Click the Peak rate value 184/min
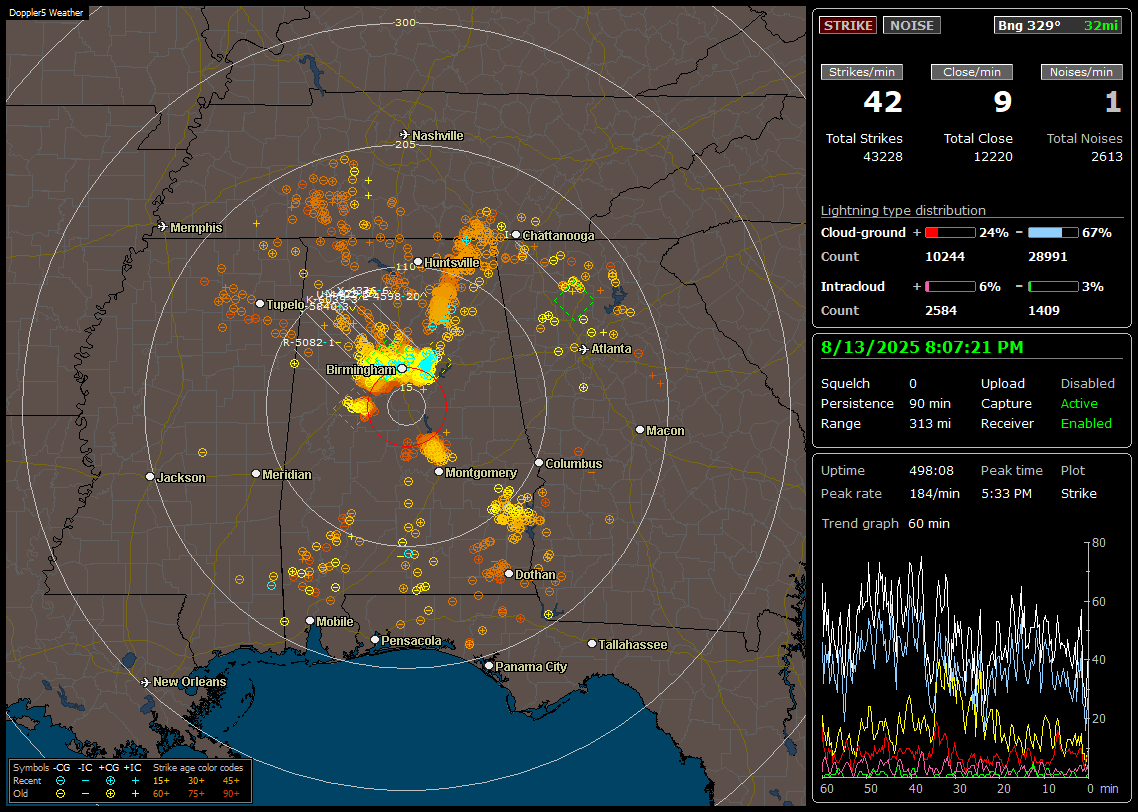The width and height of the screenshot is (1138, 812). [x=934, y=493]
